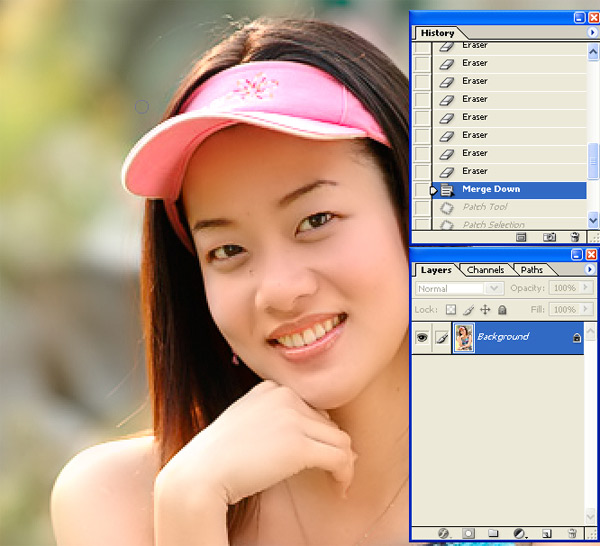This screenshot has height=546, width=600.
Task: Lock transparent pixels
Action: [451, 310]
